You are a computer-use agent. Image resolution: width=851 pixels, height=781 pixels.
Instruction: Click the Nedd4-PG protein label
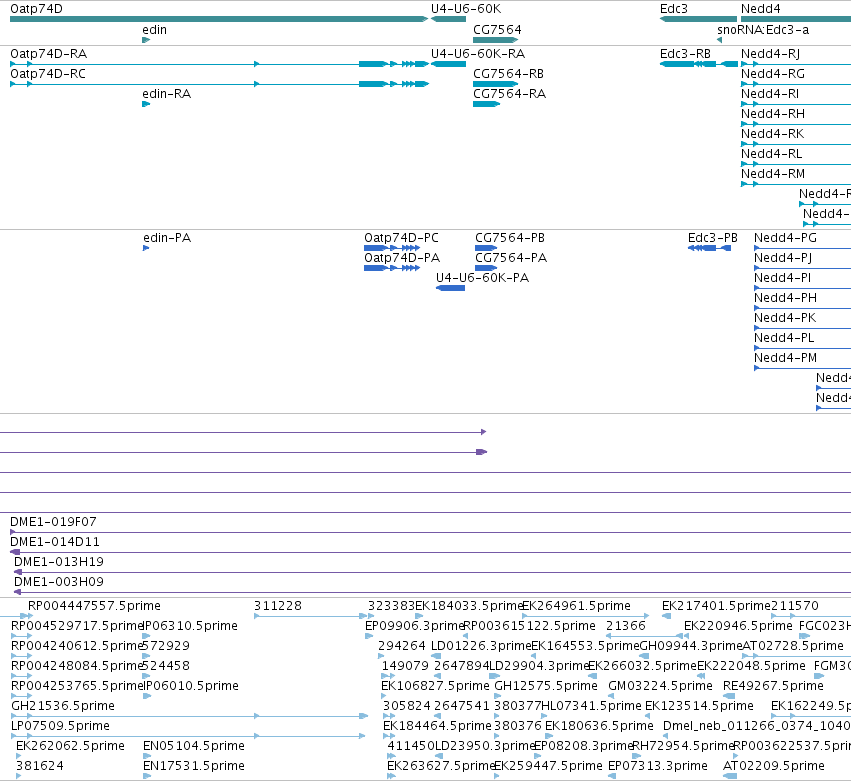pos(785,238)
